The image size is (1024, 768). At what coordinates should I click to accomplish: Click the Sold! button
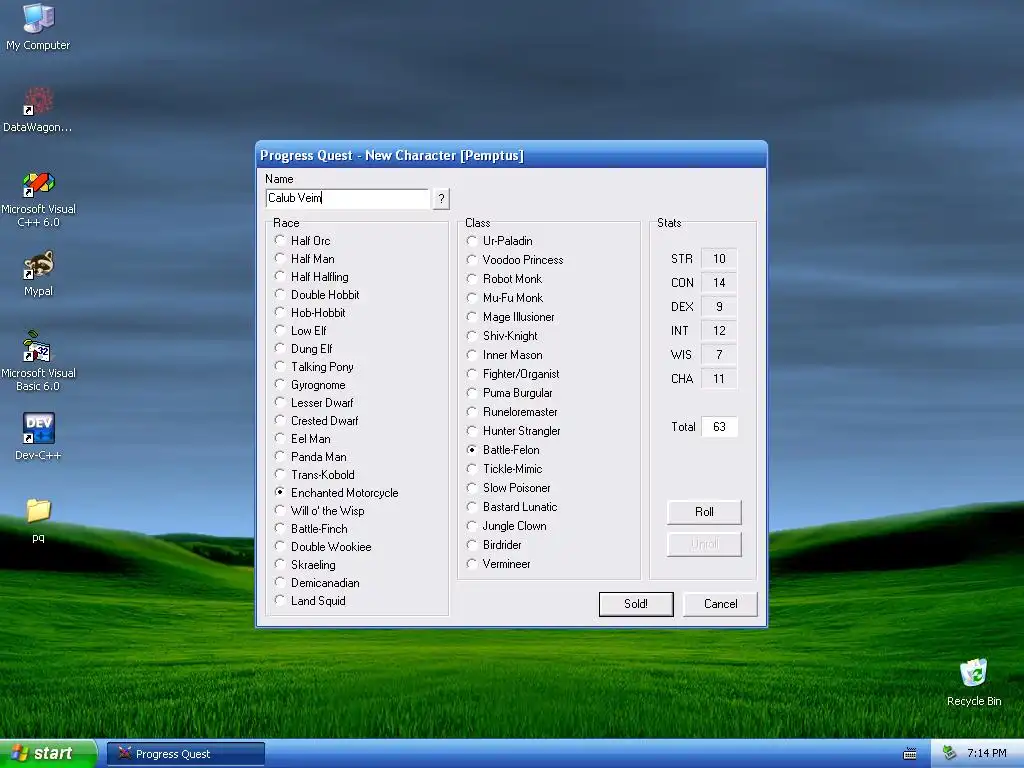635,603
